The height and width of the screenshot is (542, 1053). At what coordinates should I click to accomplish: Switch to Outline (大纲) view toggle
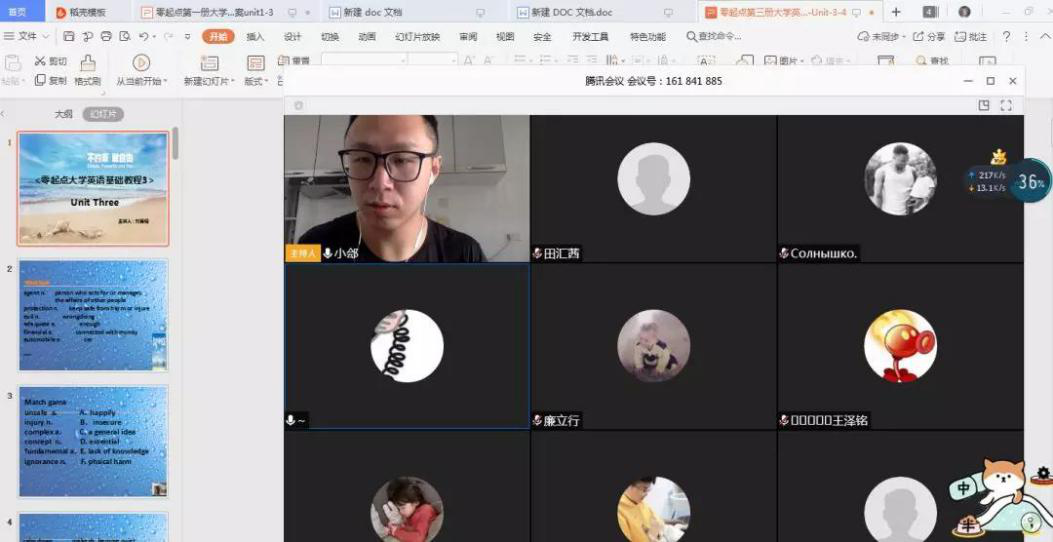pyautogui.click(x=63, y=114)
